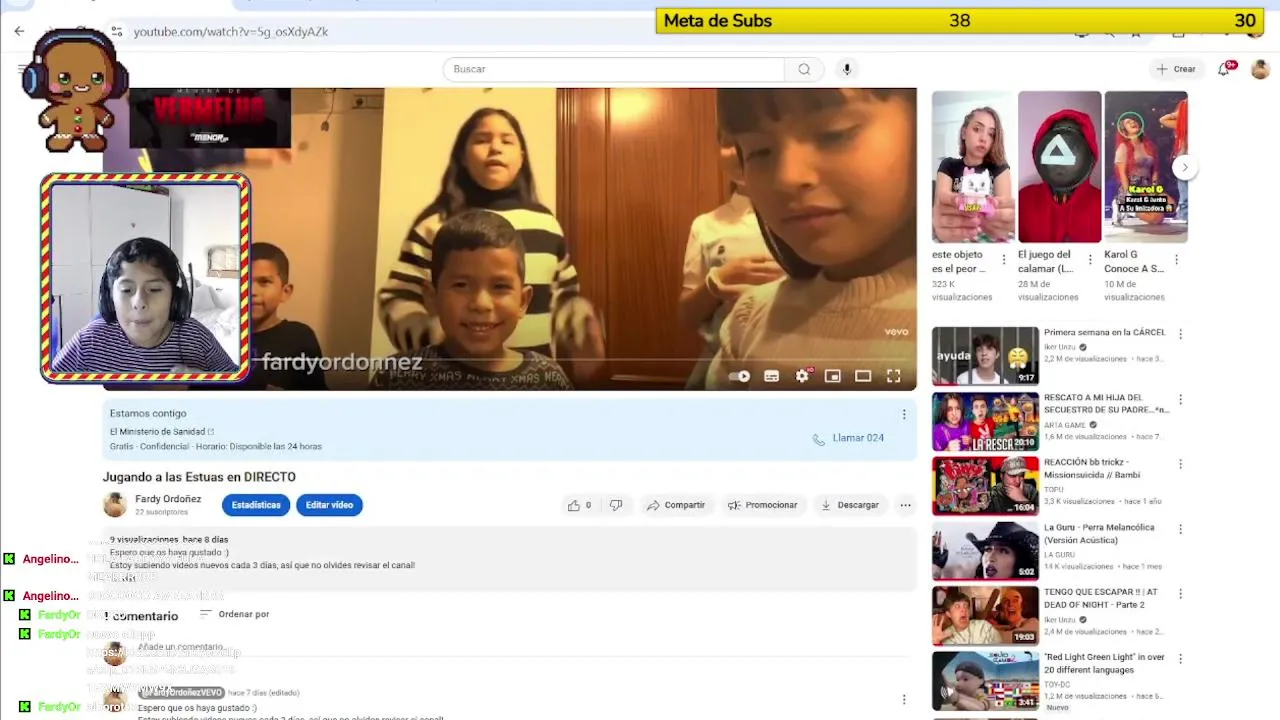The height and width of the screenshot is (720, 1280).
Task: Open site info icon beside the URL
Action: [117, 31]
